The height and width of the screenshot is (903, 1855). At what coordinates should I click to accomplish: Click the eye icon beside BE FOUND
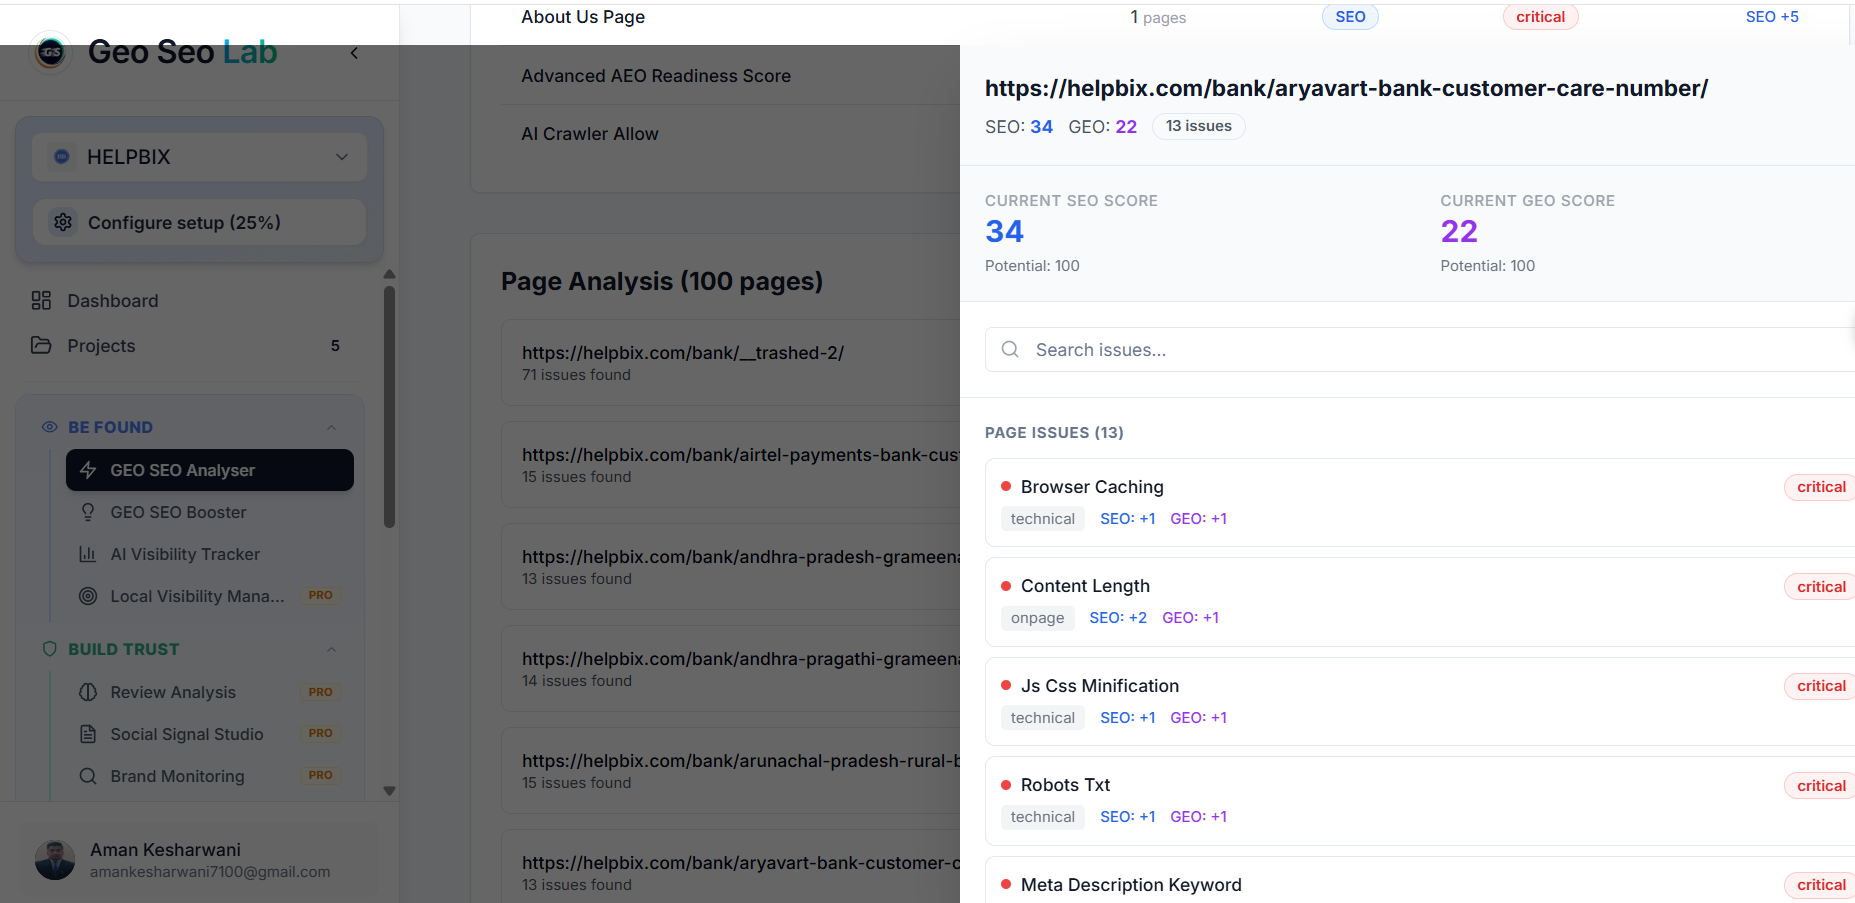50,427
